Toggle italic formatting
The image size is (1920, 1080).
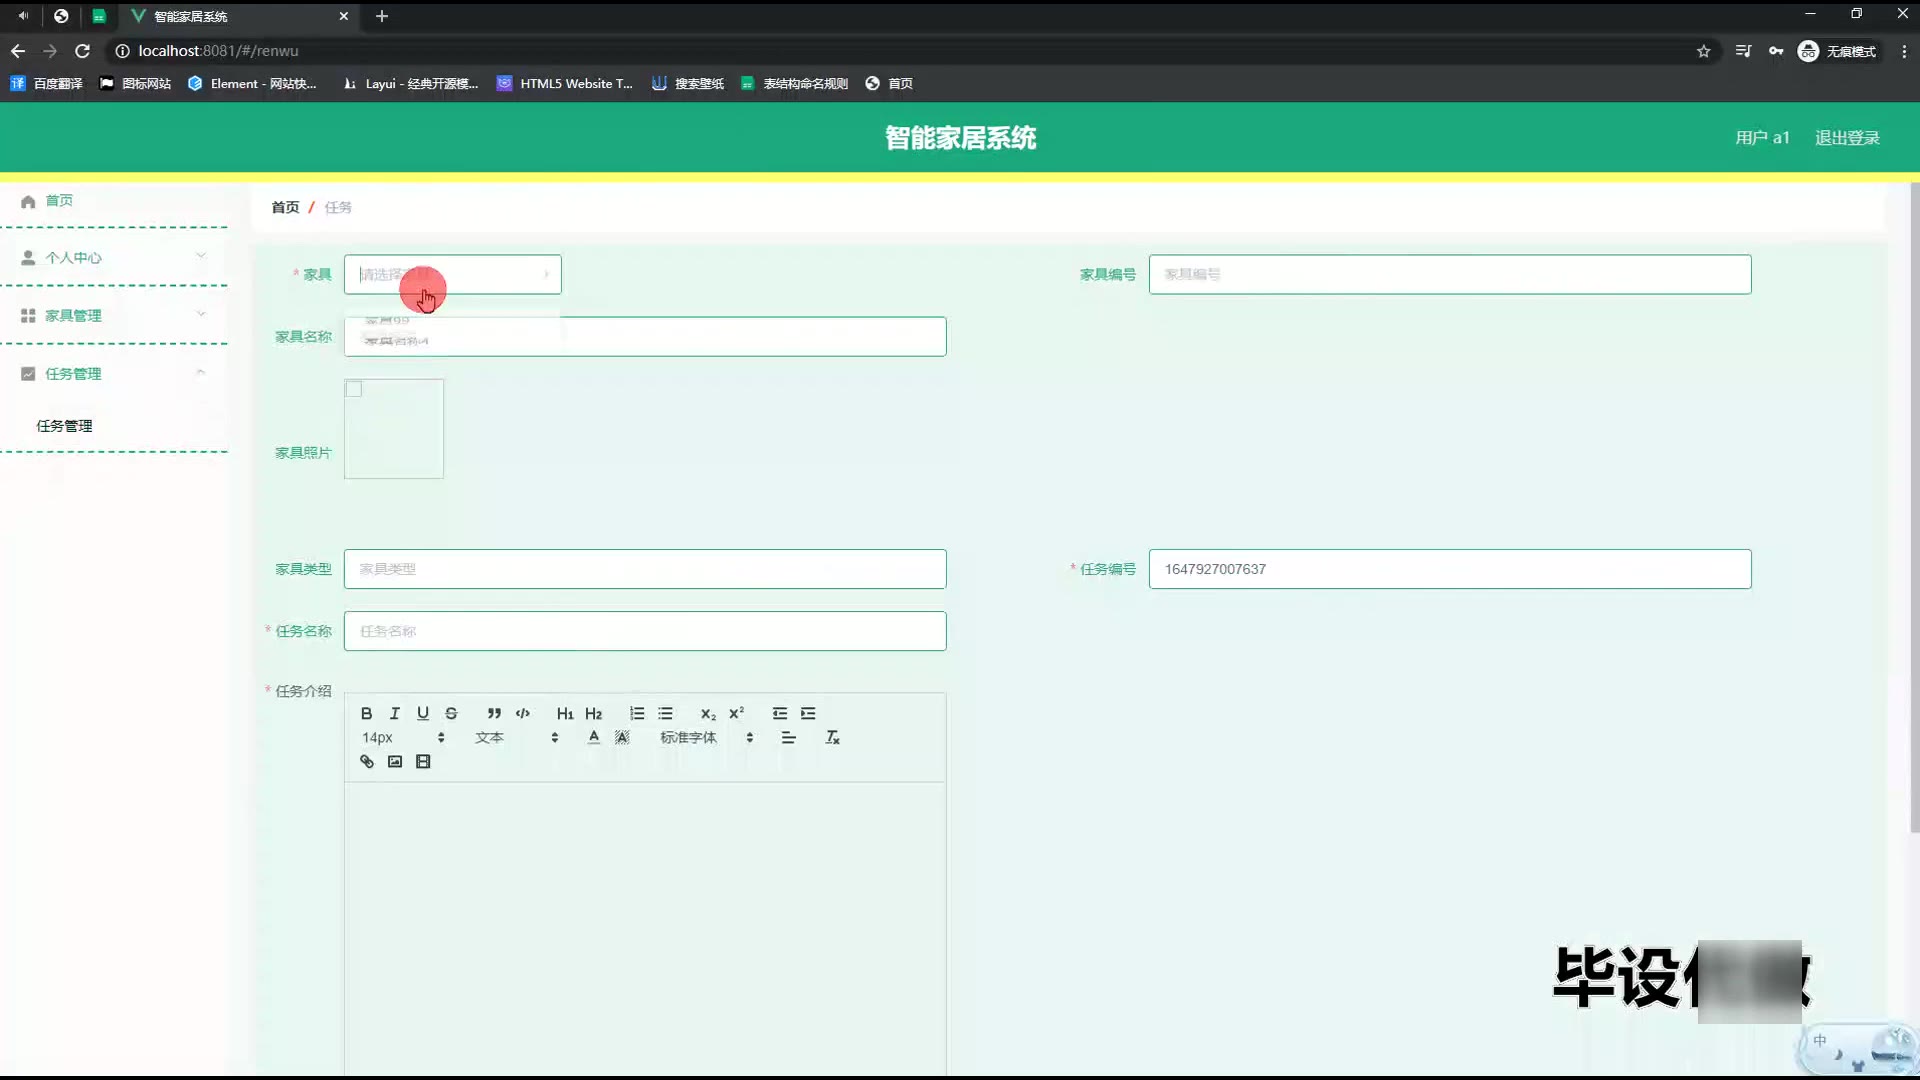395,713
